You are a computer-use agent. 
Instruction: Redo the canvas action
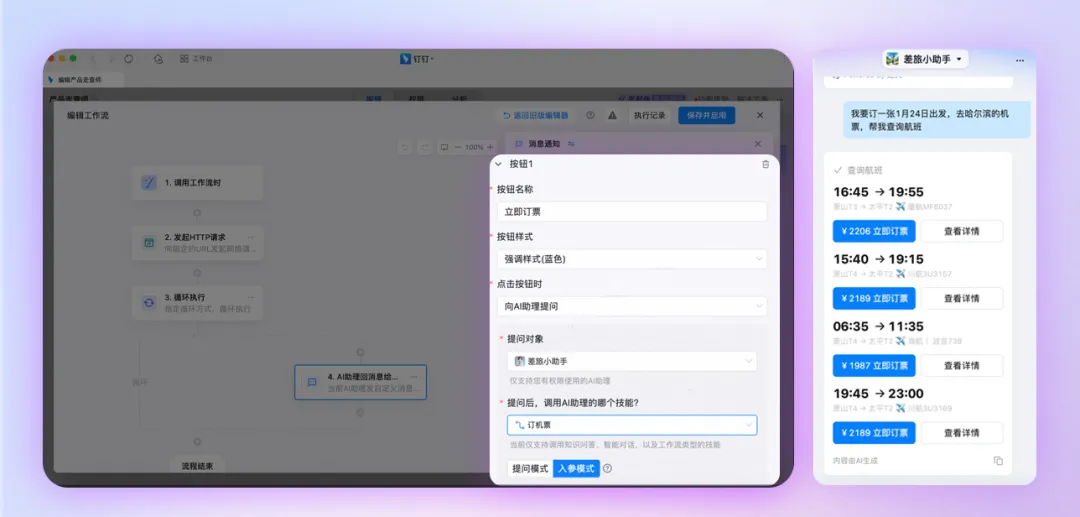point(425,147)
